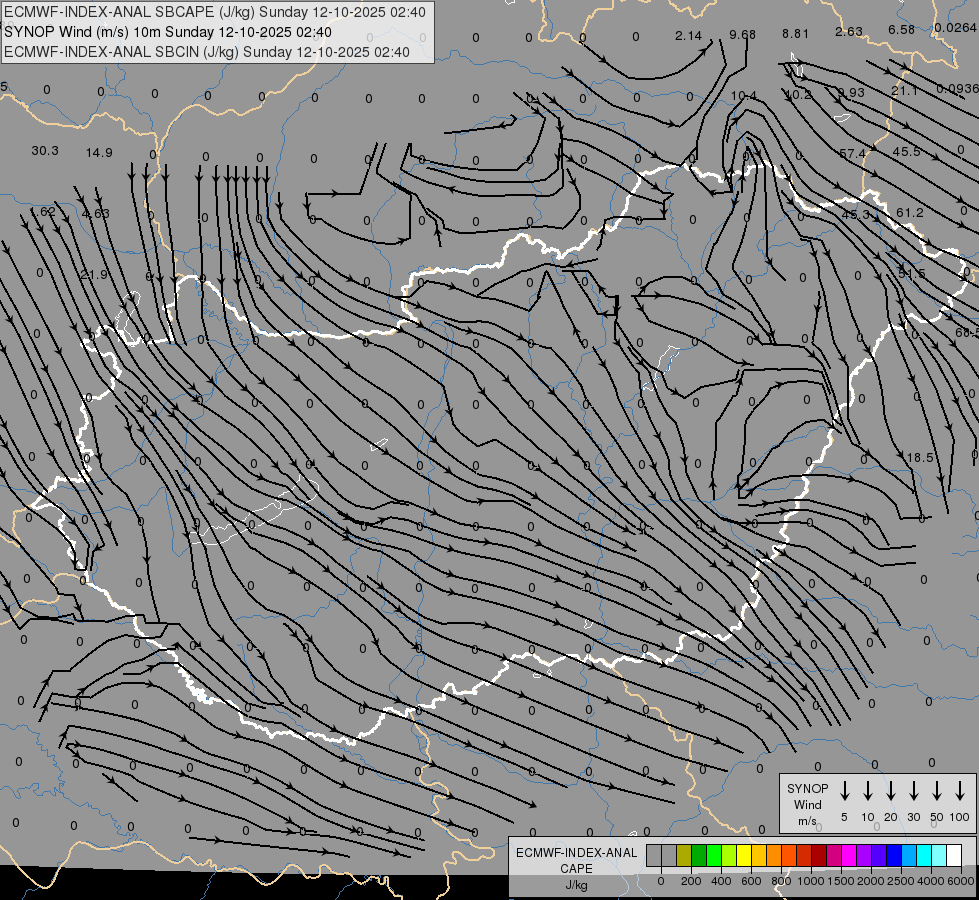
Task: Click the SYNOP Wind (m/s) 10m title line
Action: (x=168, y=32)
